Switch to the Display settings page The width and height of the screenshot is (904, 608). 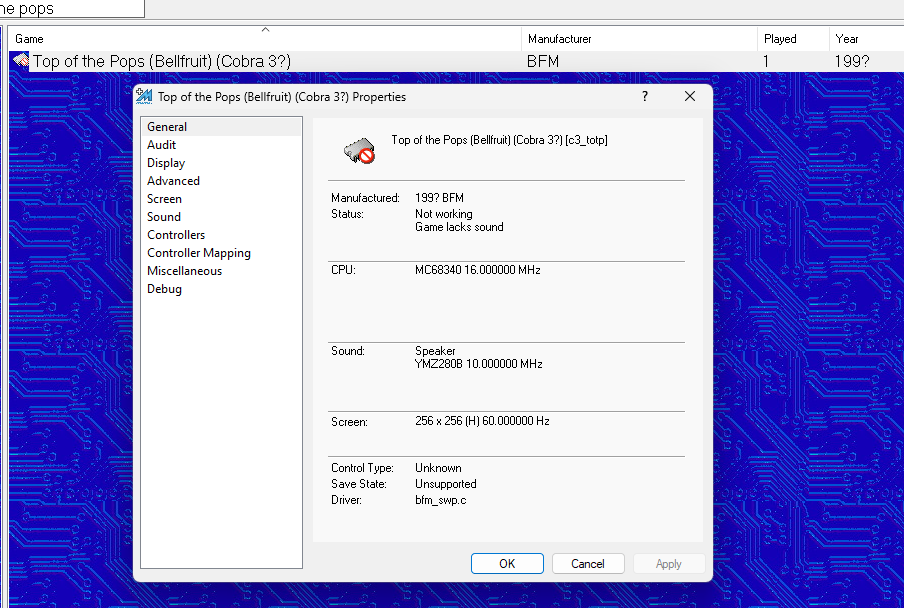[x=166, y=163]
